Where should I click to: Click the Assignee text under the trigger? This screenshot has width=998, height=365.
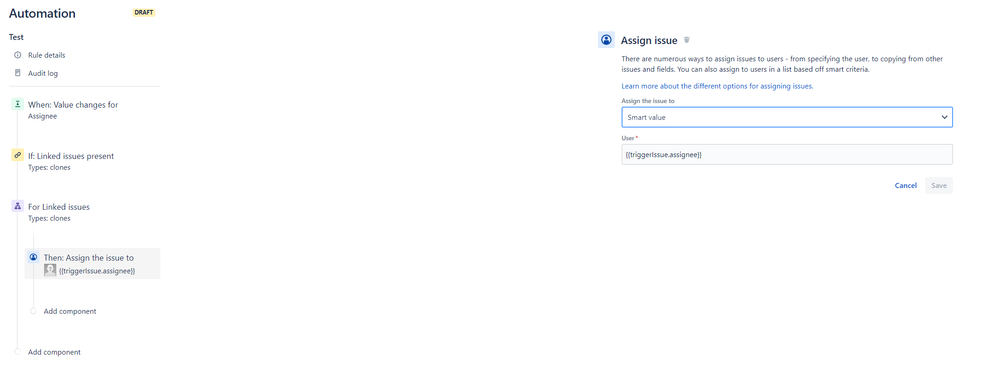click(43, 117)
